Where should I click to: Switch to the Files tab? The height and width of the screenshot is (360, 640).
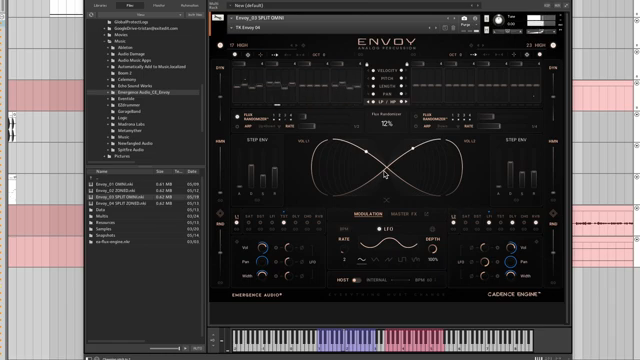click(130, 5)
